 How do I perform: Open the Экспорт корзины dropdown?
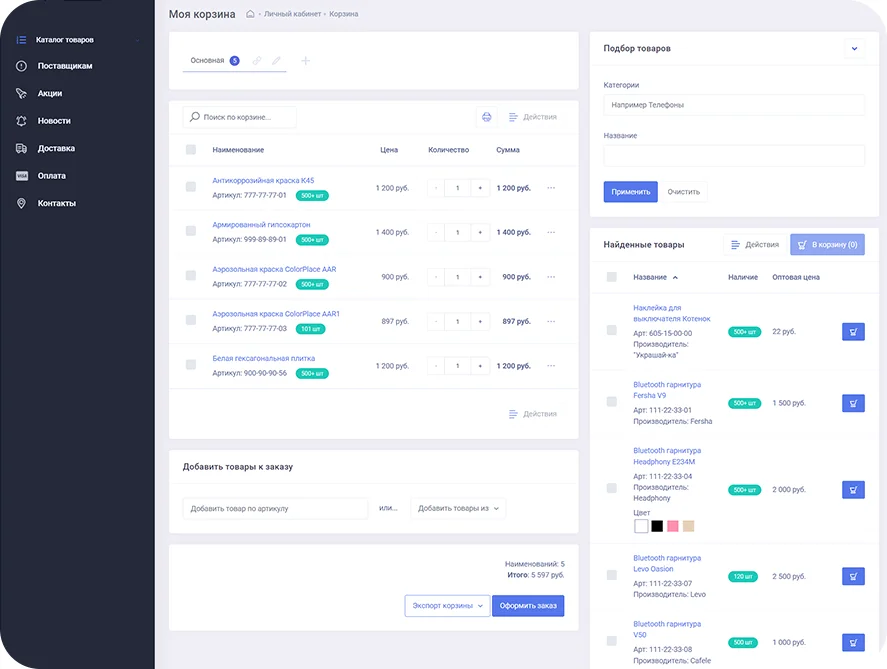[x=447, y=606]
